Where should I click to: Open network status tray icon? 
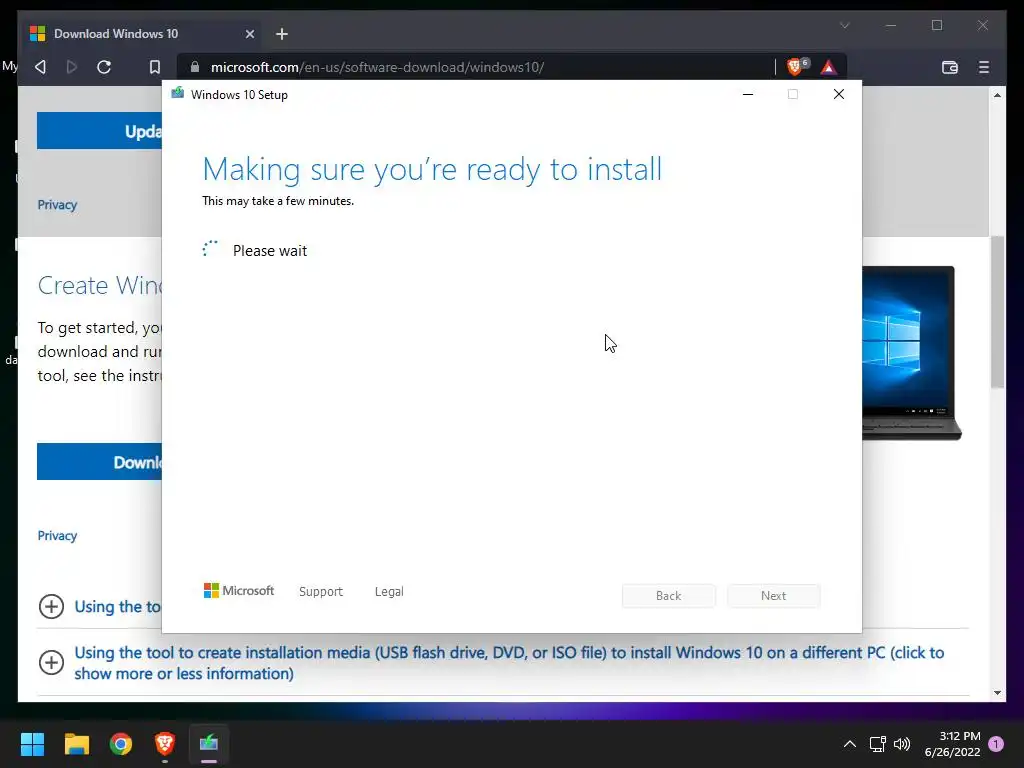tap(877, 744)
